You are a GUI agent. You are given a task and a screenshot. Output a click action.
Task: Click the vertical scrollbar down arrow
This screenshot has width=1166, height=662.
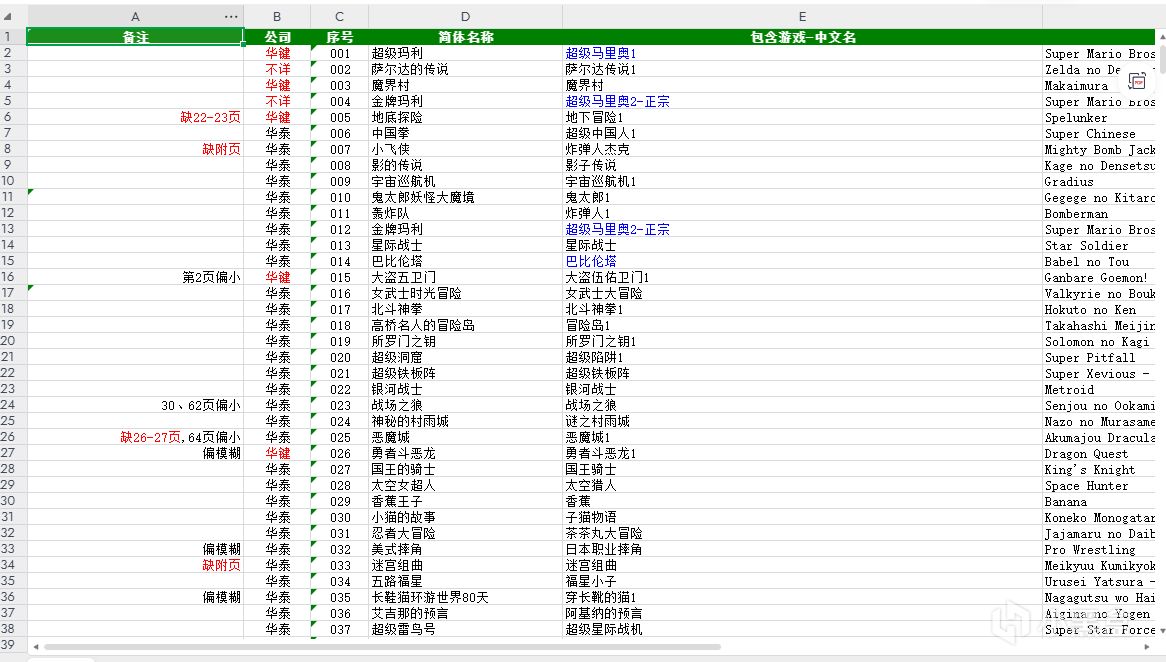click(1162, 630)
